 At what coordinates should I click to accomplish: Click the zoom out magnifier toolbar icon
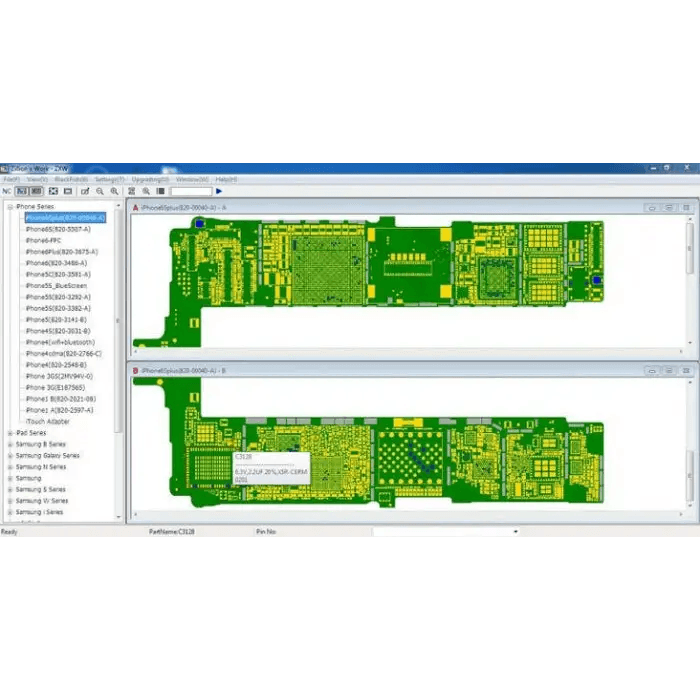100,191
